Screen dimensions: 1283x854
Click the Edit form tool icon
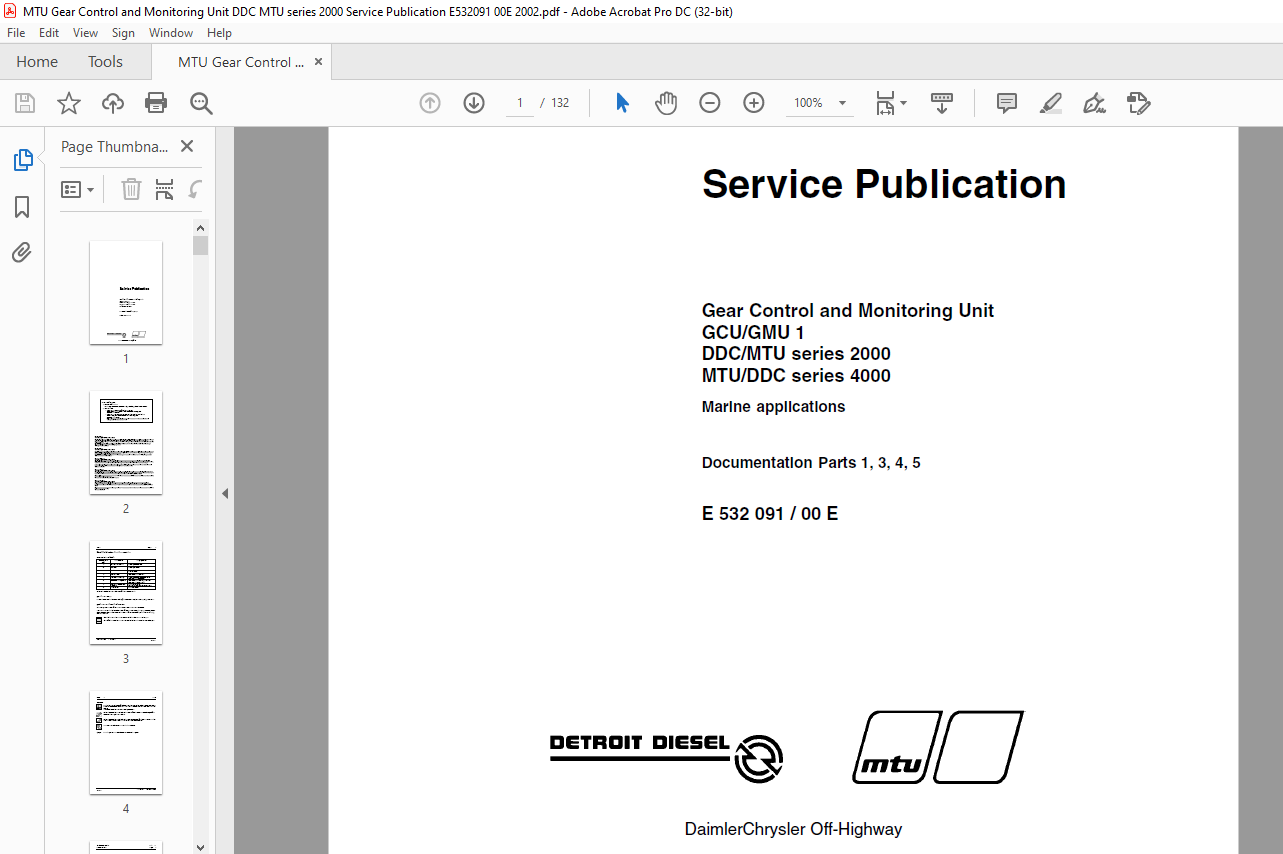point(1139,103)
